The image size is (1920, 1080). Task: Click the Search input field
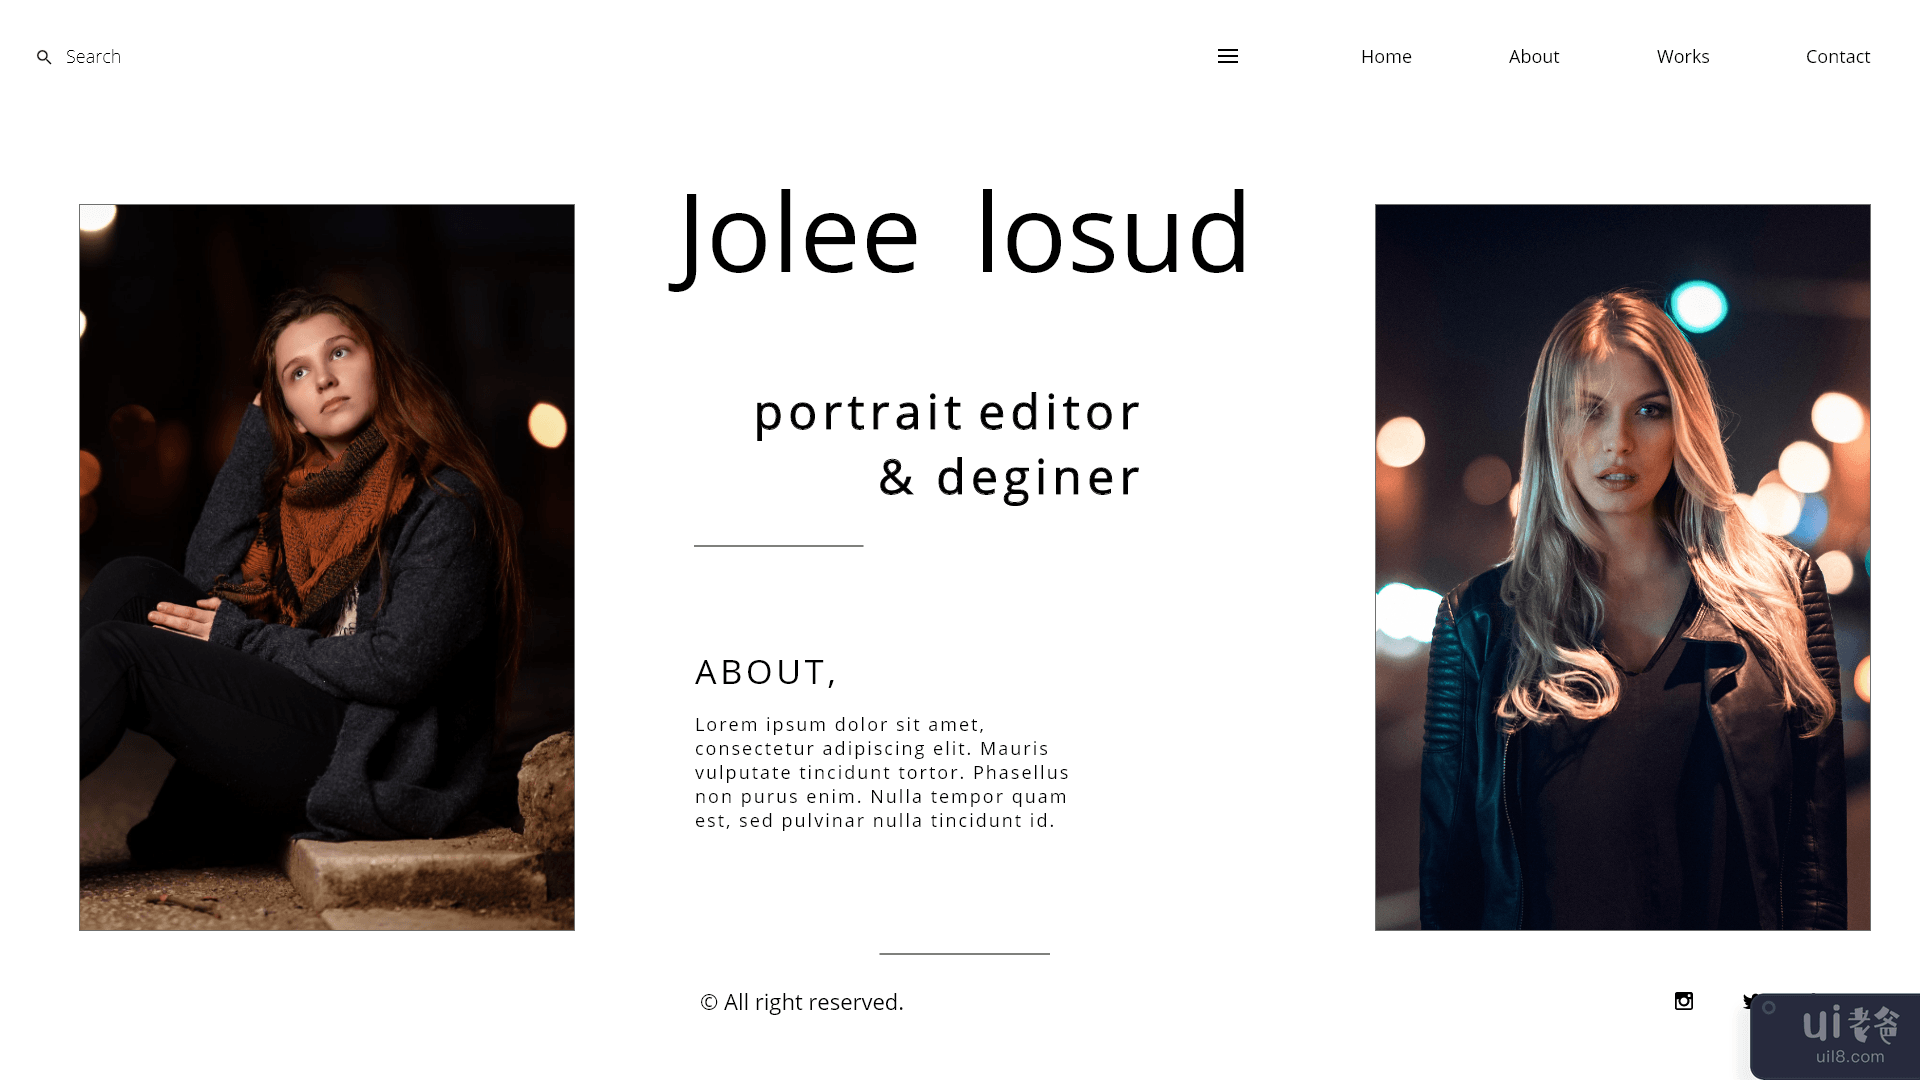[92, 55]
